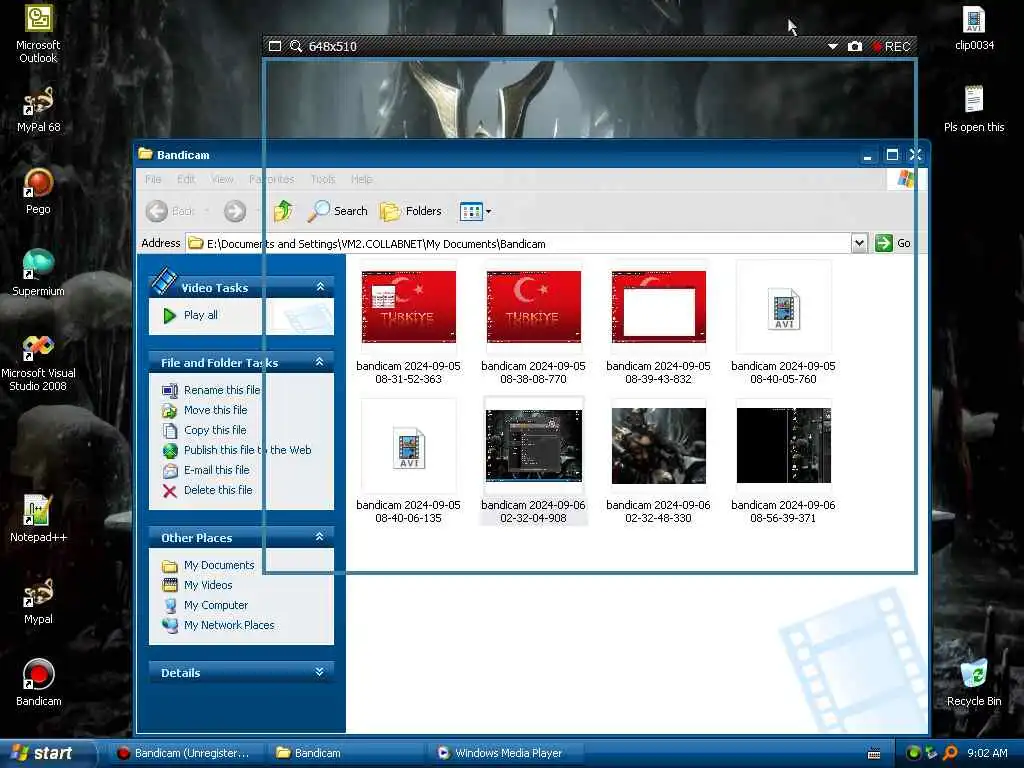Viewport: 1024px width, 768px height.
Task: Click Move this file
Action: [216, 410]
